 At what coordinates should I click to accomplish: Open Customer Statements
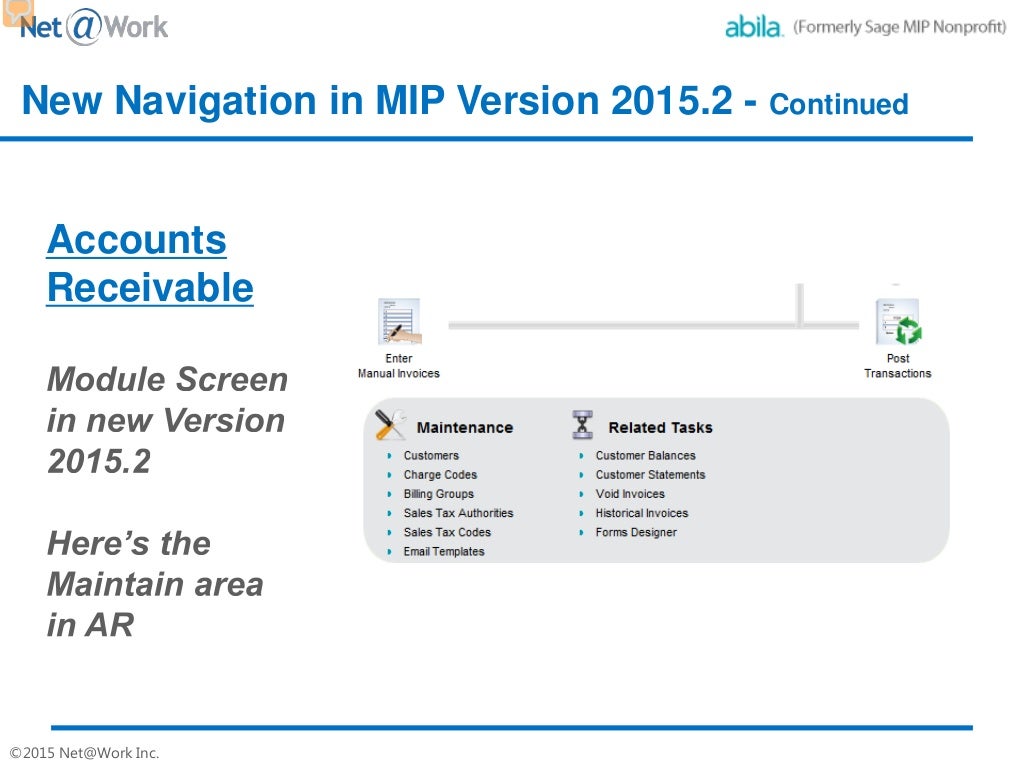click(650, 475)
